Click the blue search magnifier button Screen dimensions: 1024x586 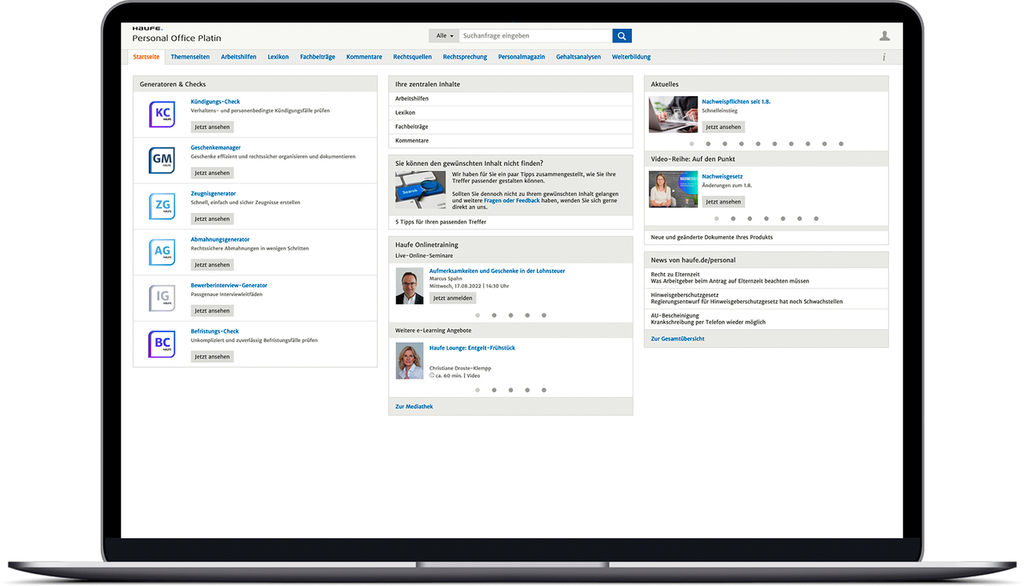tap(622, 36)
